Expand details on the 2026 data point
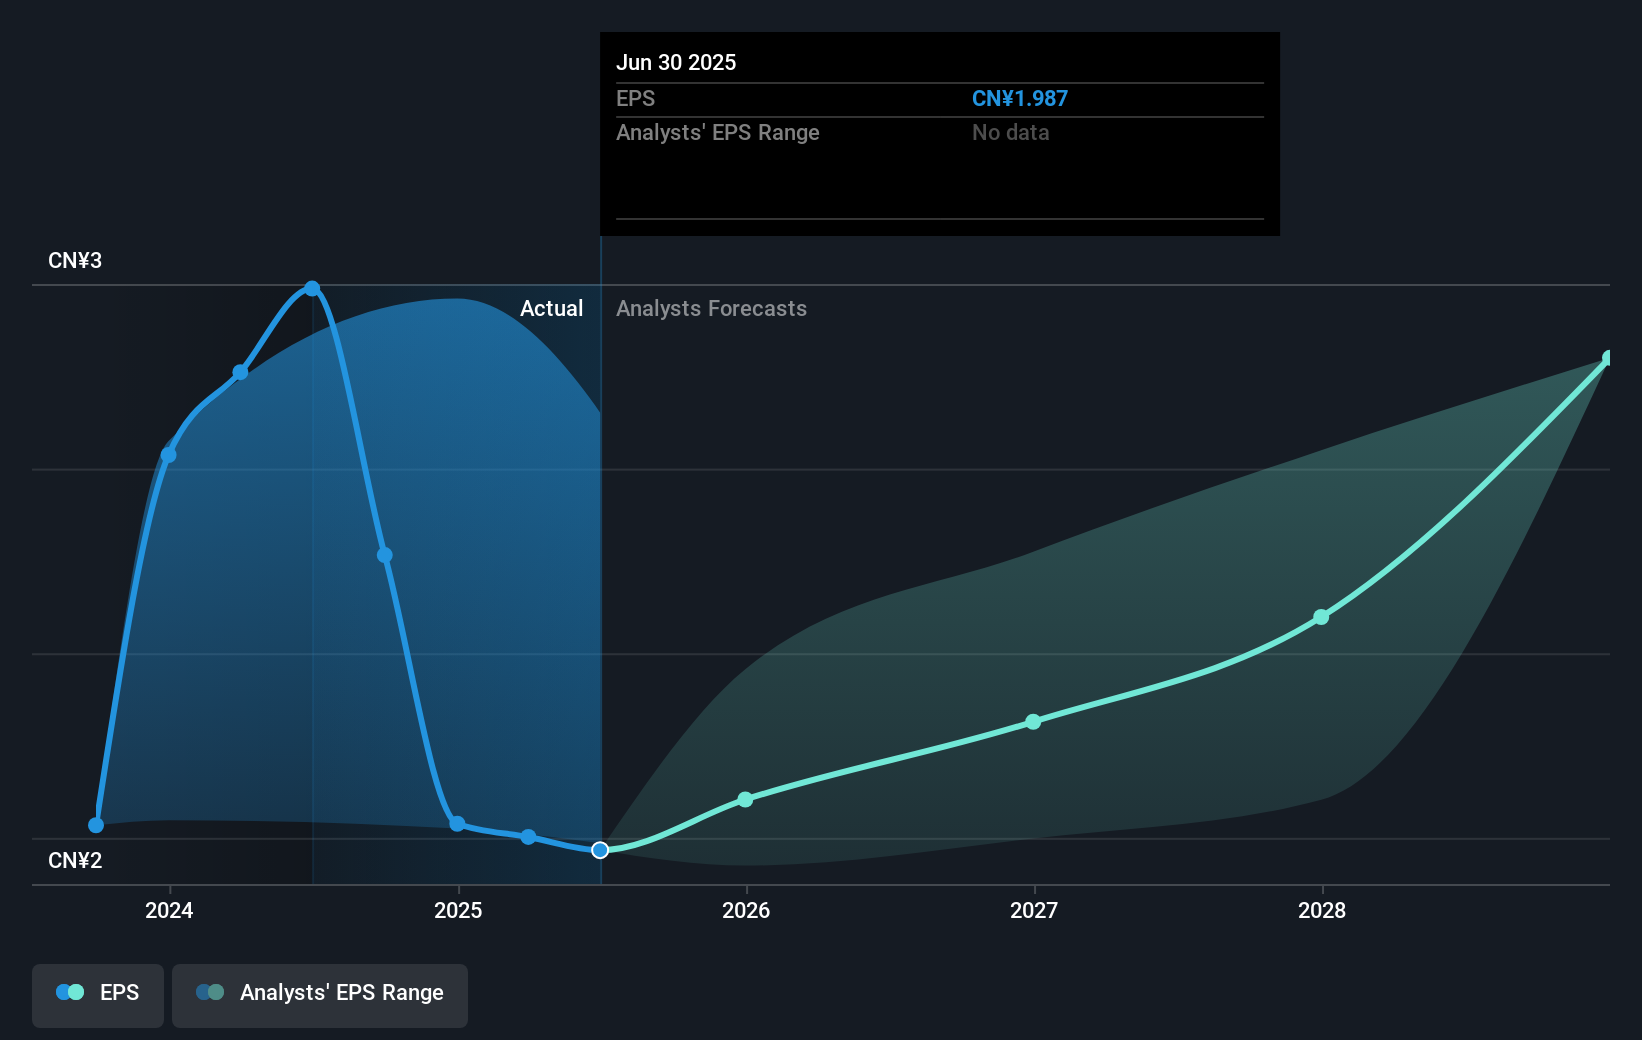Image resolution: width=1642 pixels, height=1040 pixels. pos(746,799)
